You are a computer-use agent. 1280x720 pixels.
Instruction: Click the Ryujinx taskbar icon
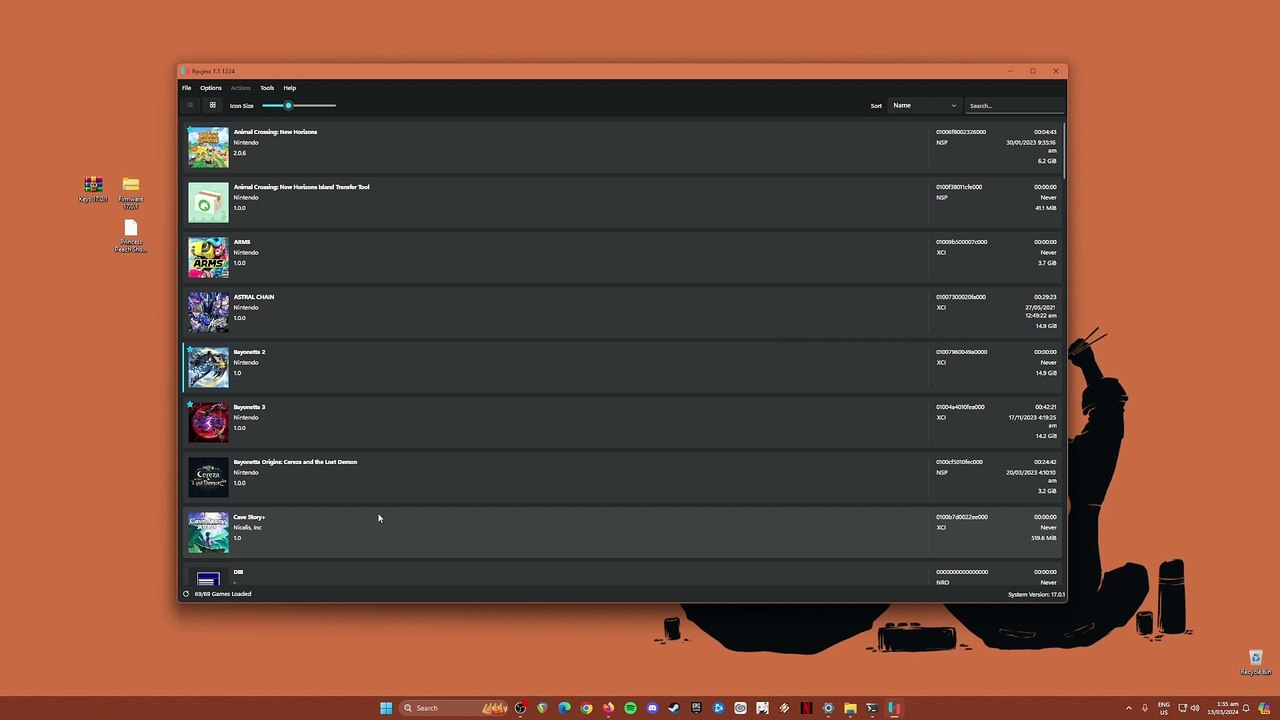[894, 708]
